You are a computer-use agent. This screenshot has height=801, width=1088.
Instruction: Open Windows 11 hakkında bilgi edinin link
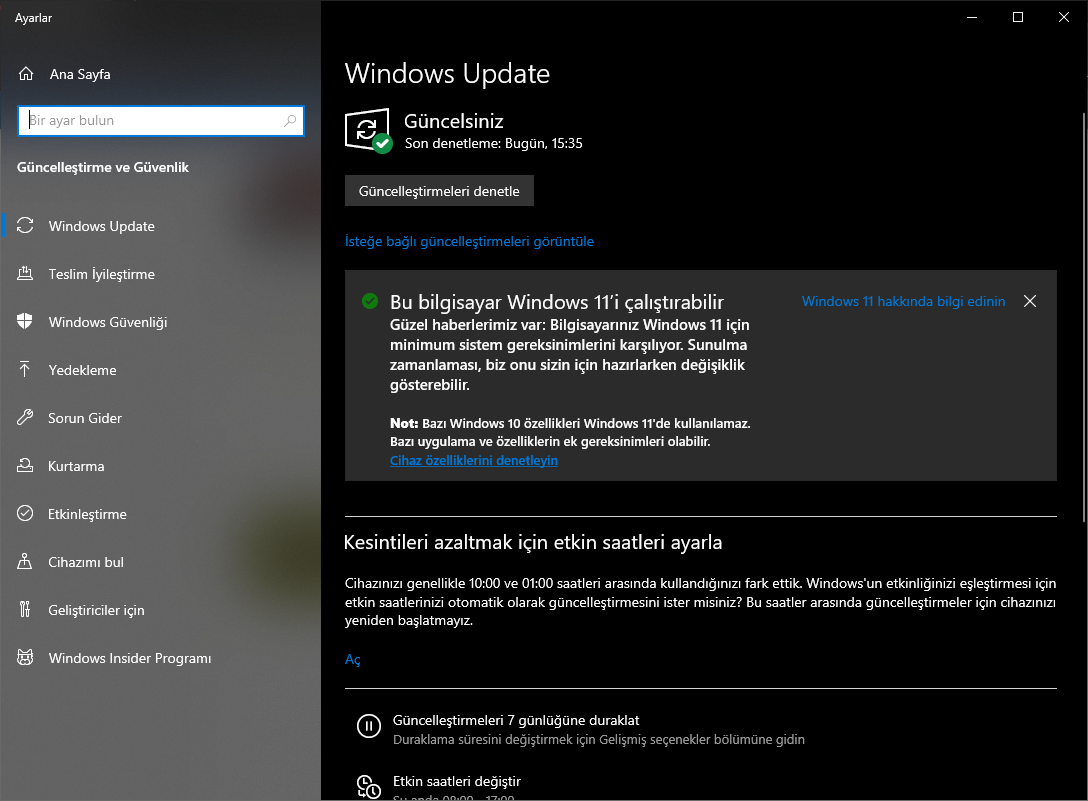(x=903, y=301)
